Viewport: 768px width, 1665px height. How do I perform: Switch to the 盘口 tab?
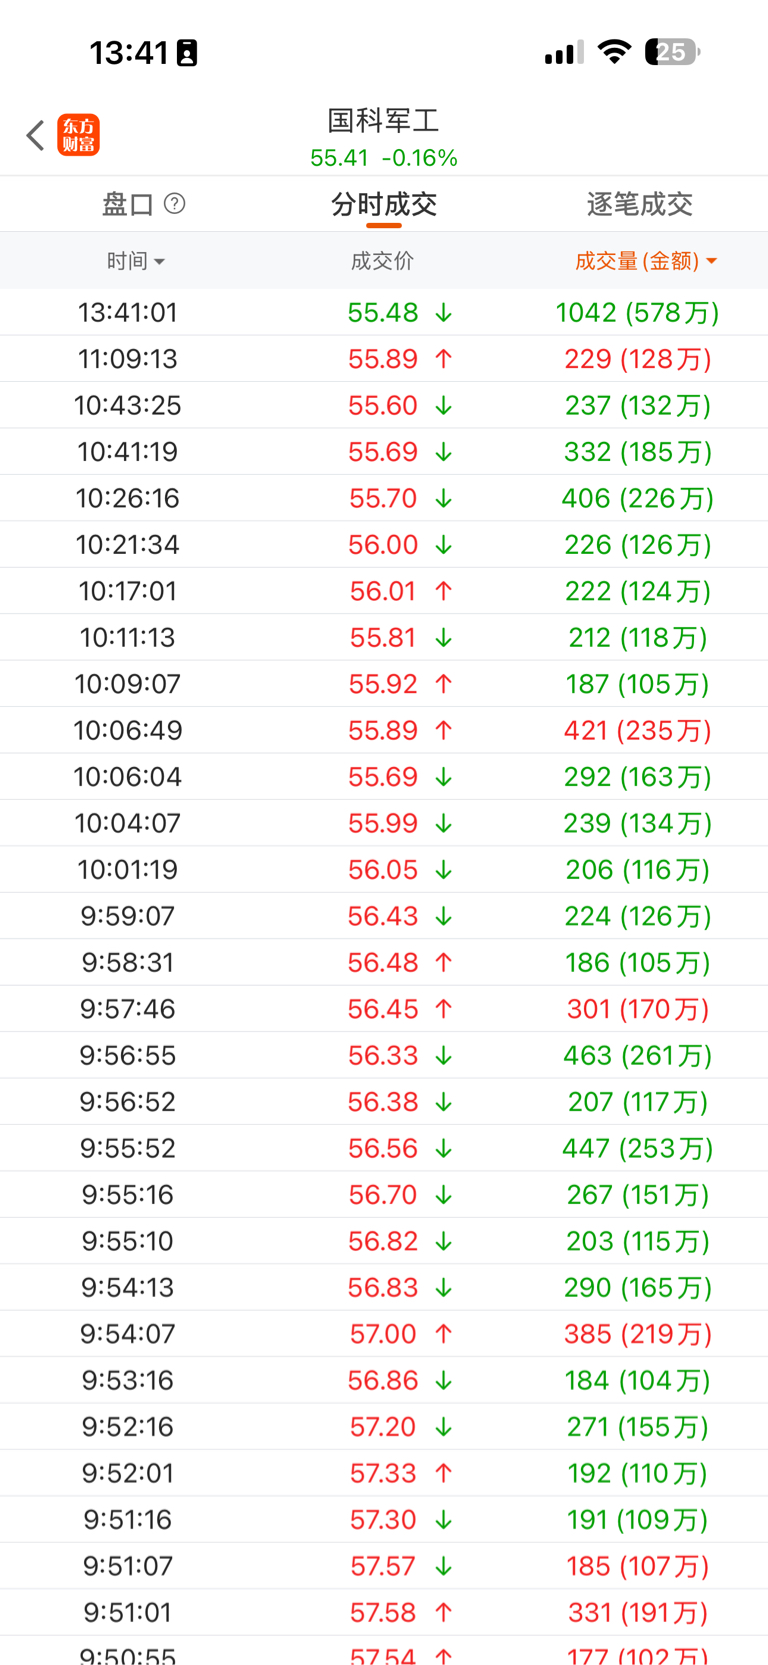point(128,205)
